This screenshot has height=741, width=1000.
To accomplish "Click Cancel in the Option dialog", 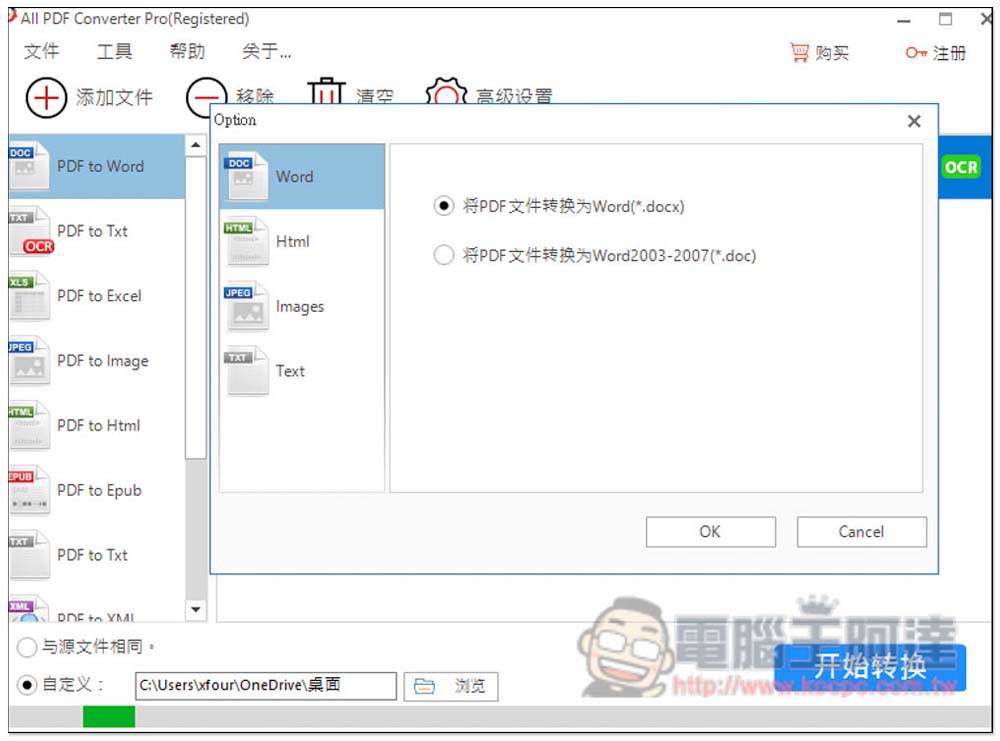I will (861, 532).
